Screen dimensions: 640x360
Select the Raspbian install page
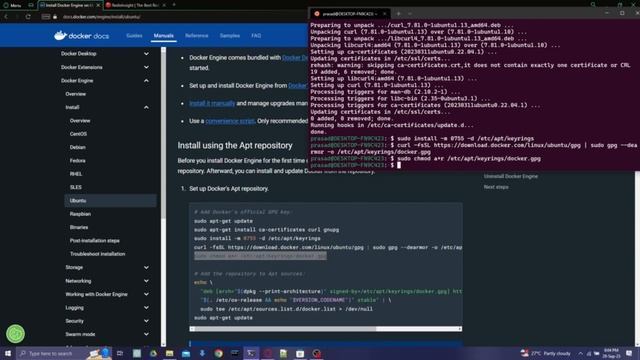tap(80, 214)
